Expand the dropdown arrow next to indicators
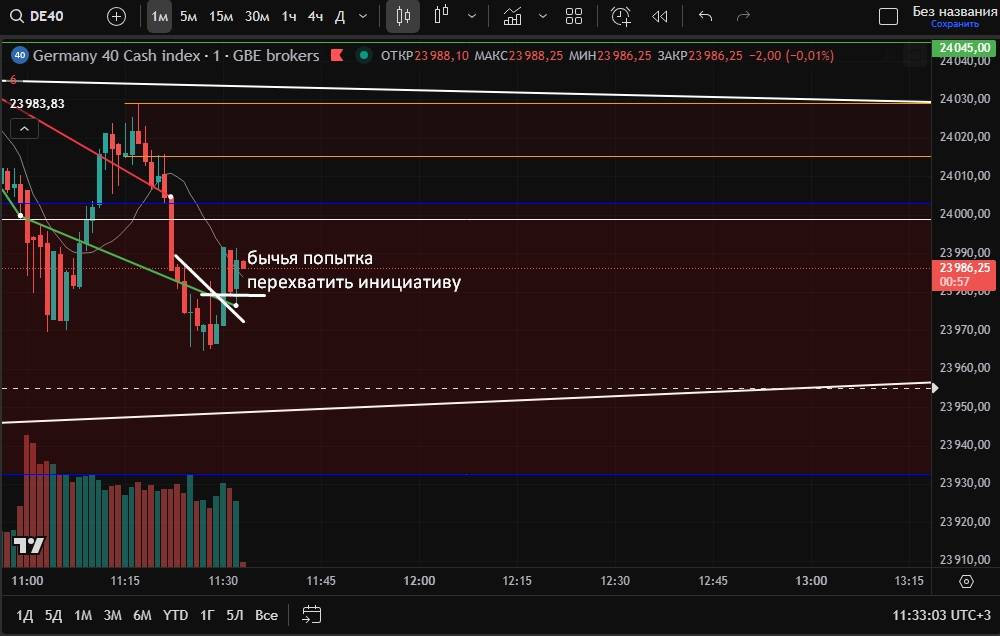This screenshot has width=1000, height=636. pyautogui.click(x=543, y=16)
